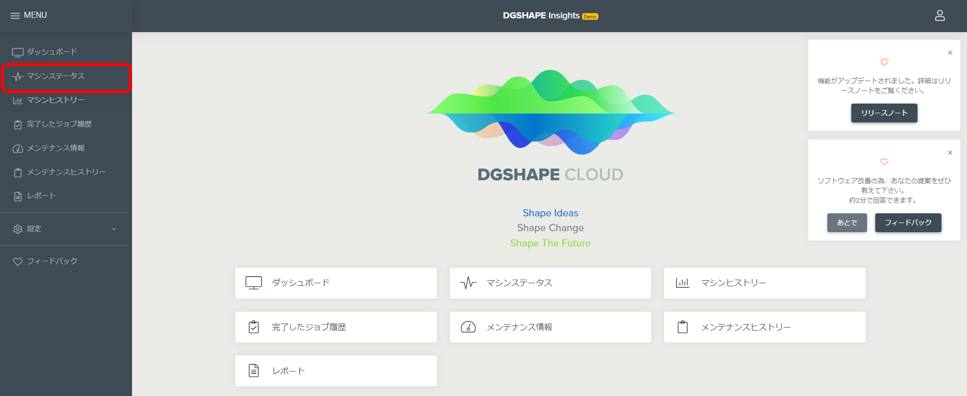The height and width of the screenshot is (396, 967).
Task: Close the update notification card
Action: coord(950,53)
